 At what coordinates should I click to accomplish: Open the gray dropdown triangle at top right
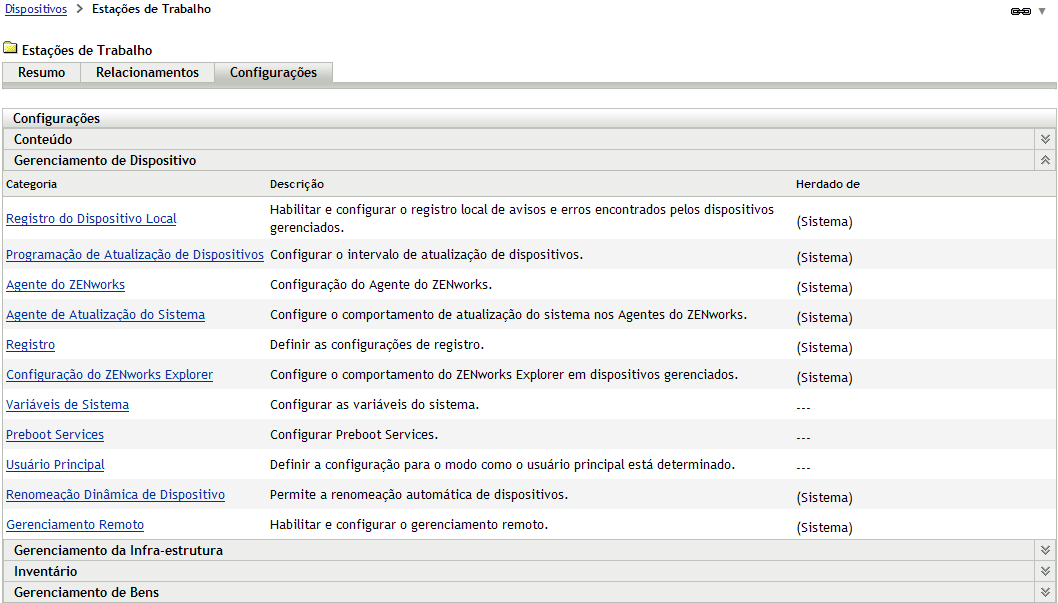tap(1043, 9)
